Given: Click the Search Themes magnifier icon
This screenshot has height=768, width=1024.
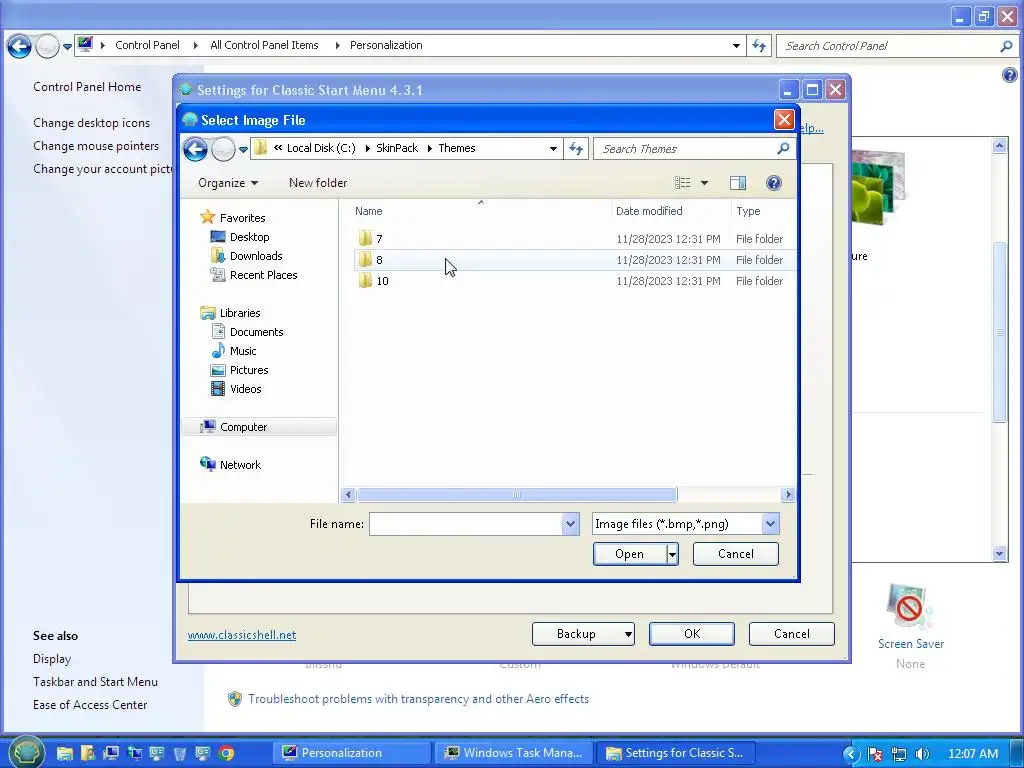Looking at the screenshot, I should (x=783, y=148).
